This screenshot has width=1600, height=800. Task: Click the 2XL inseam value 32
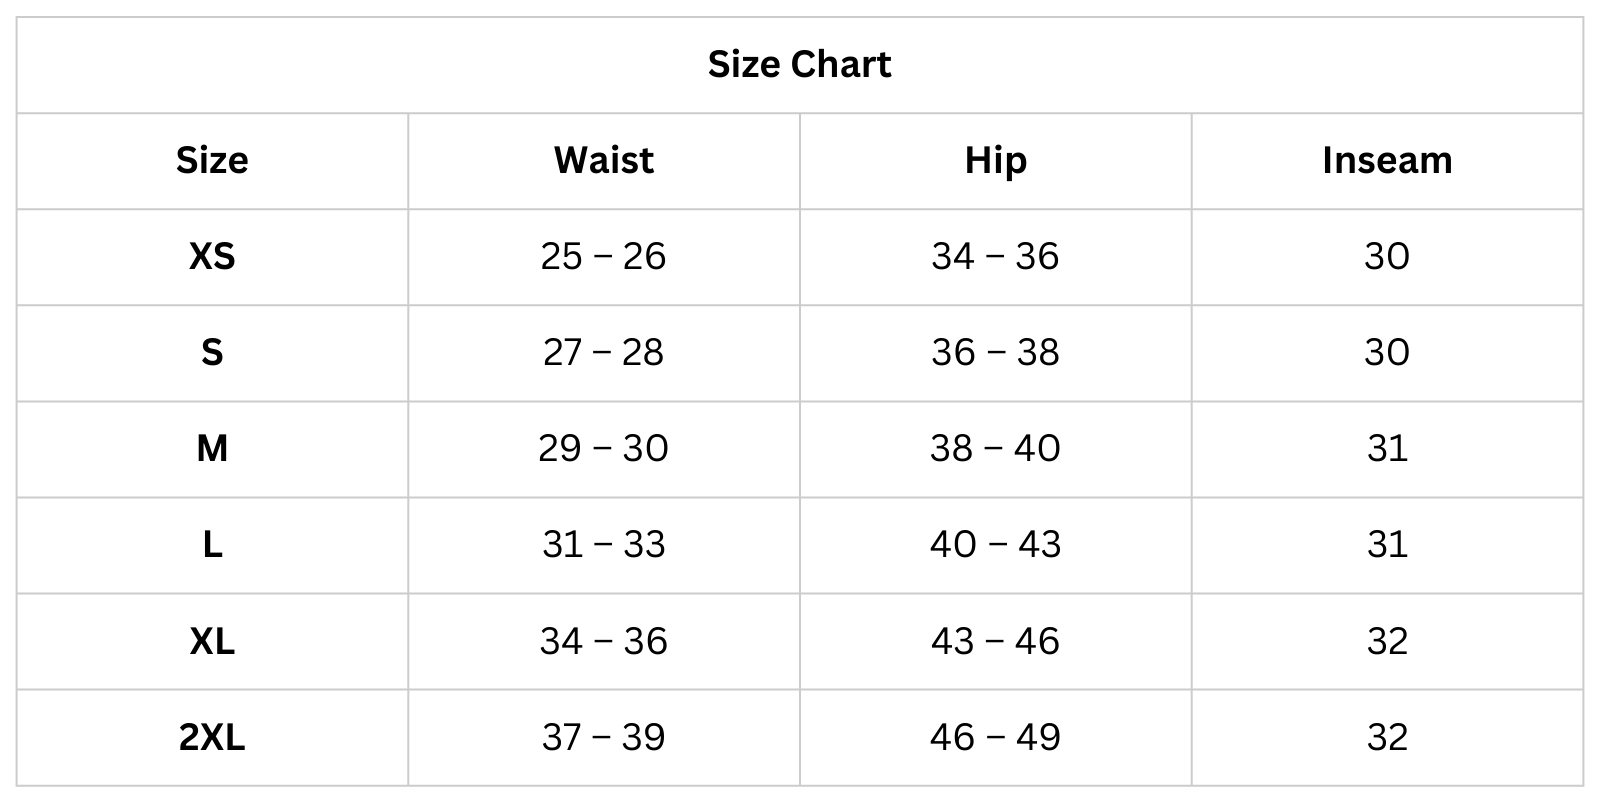click(1387, 738)
